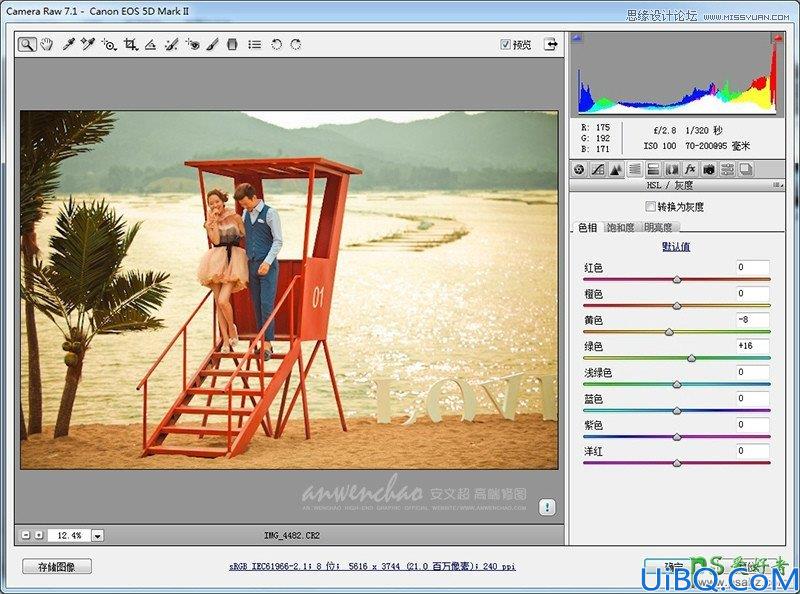
Task: Select the Spot Removal tool
Action: point(171,45)
